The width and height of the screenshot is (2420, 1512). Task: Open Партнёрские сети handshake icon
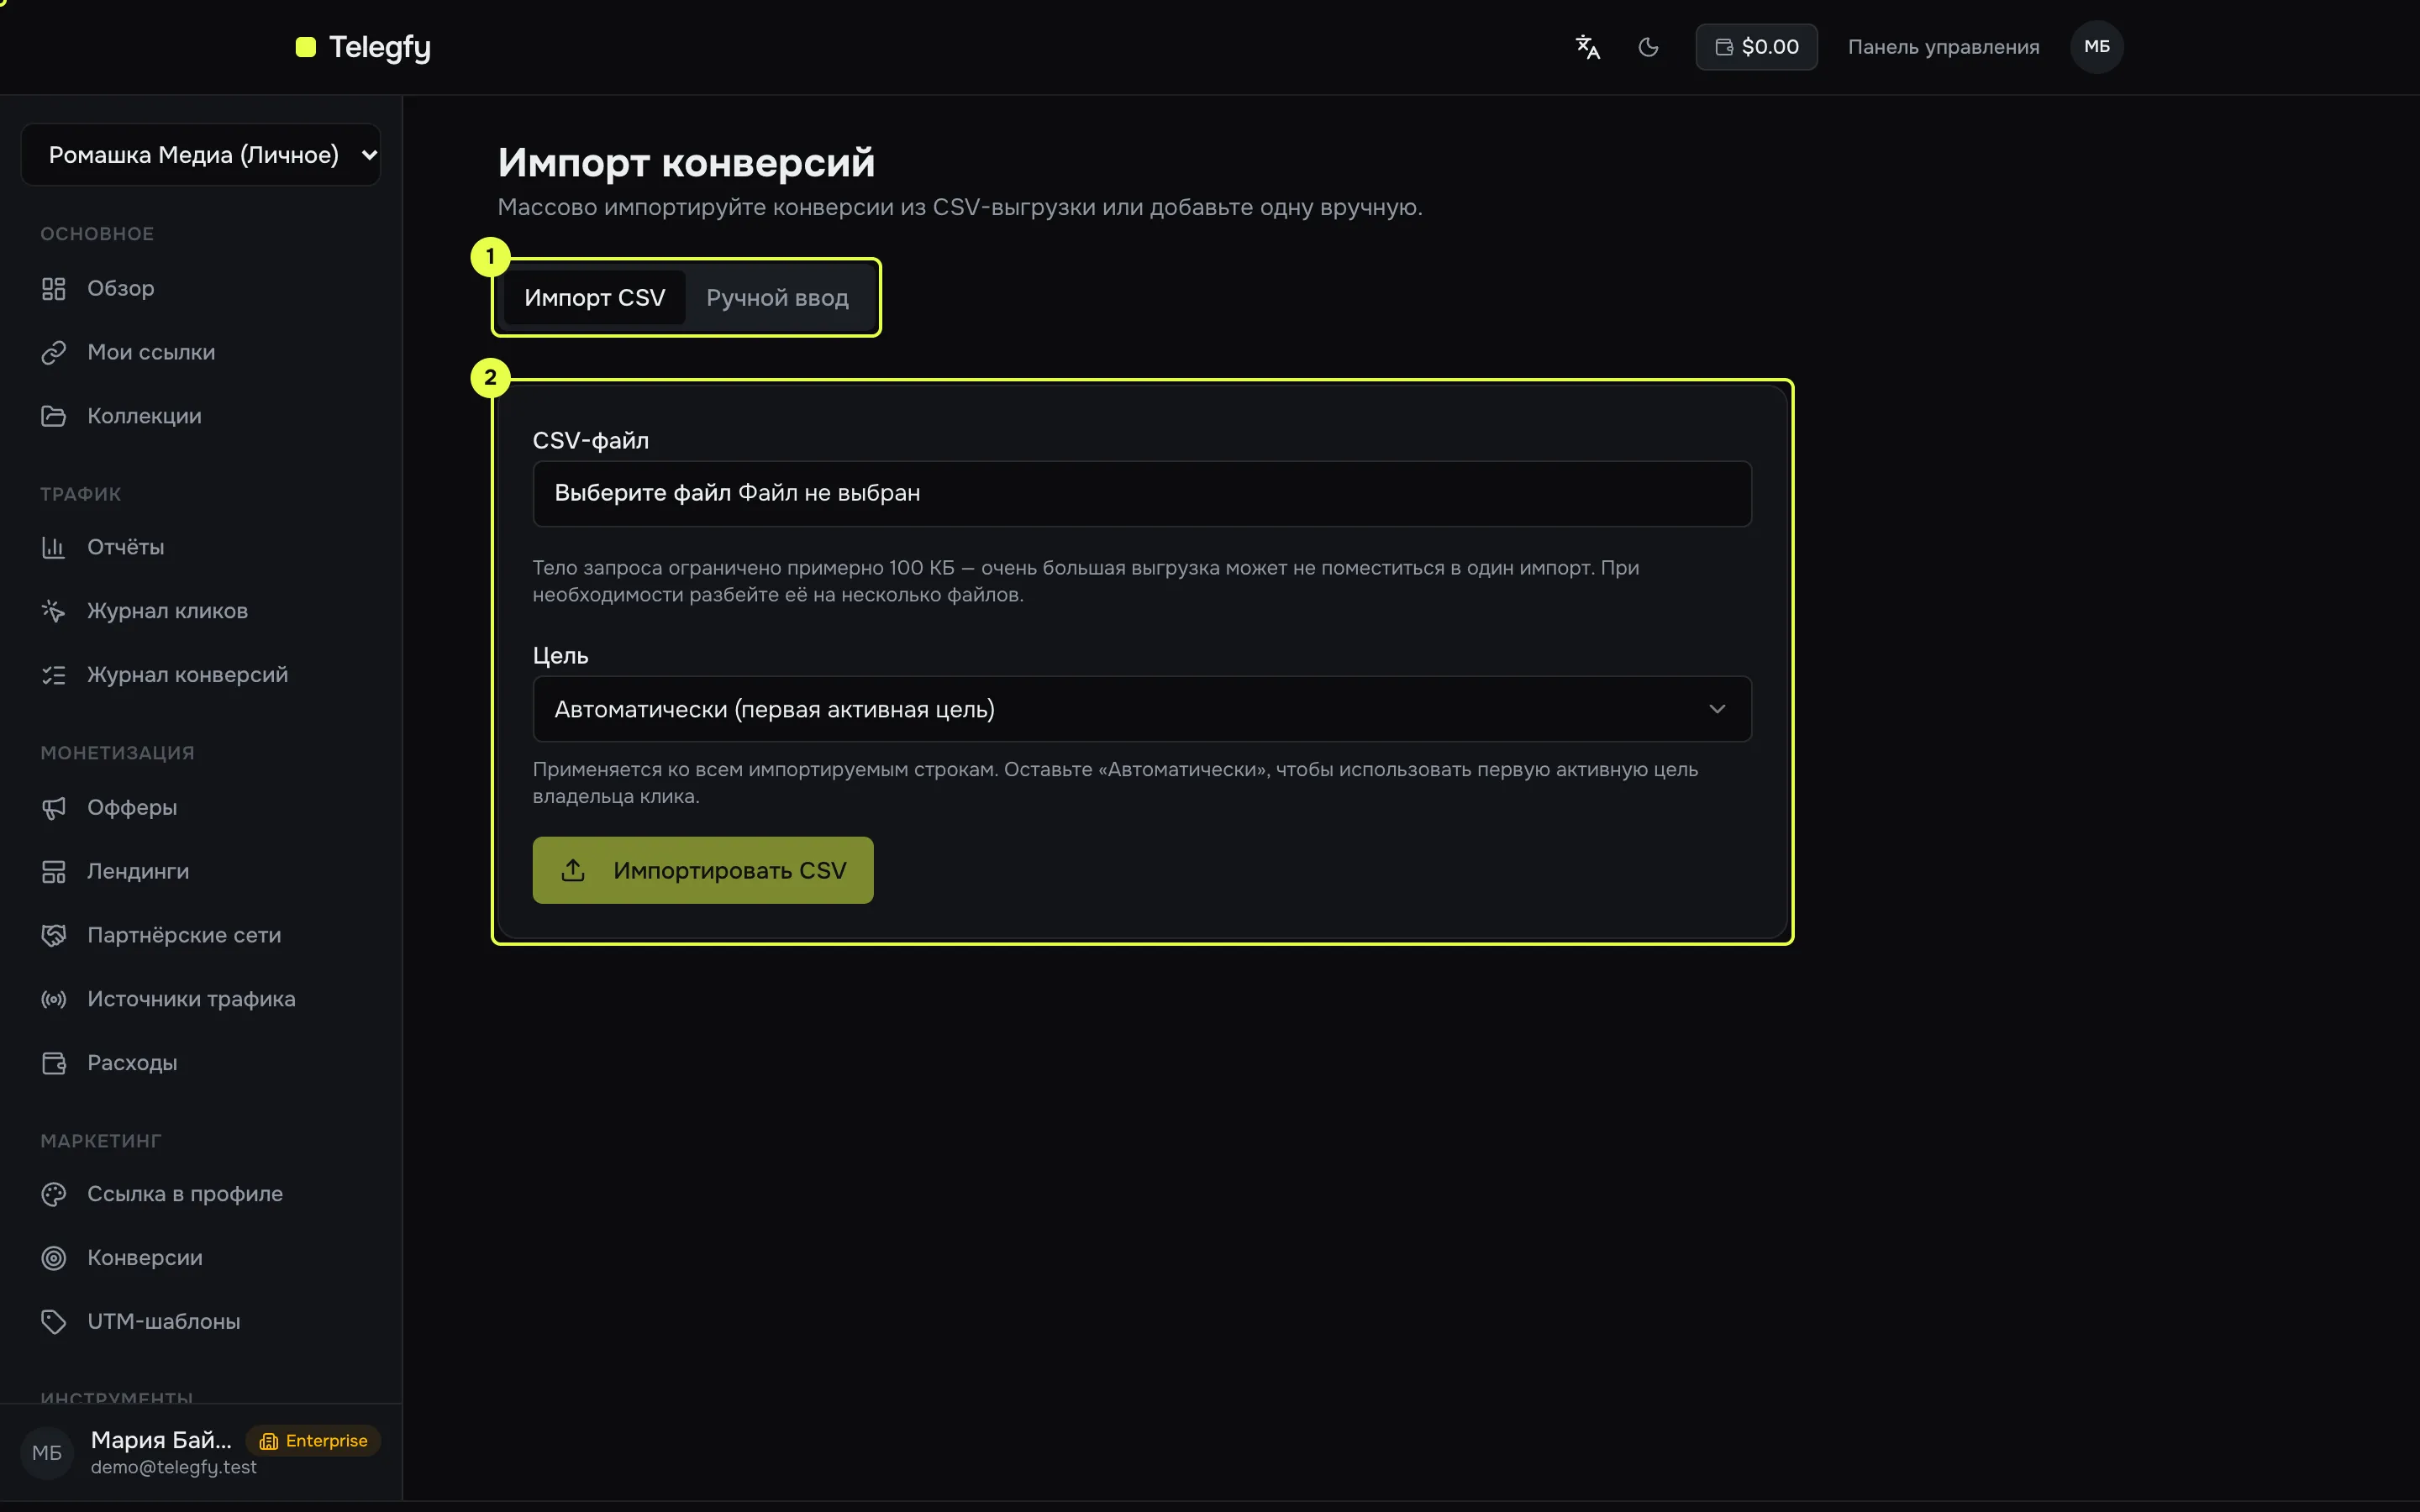[53, 936]
